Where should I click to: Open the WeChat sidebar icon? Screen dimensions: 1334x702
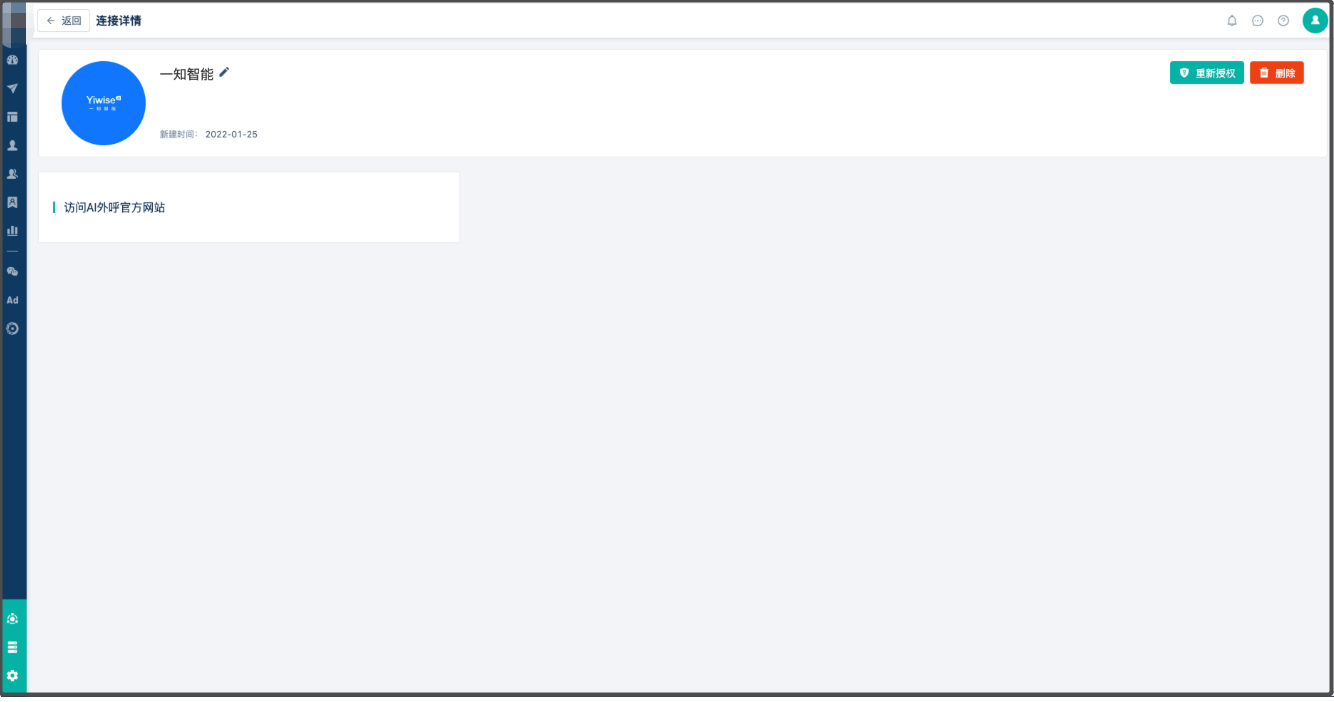coord(13,271)
